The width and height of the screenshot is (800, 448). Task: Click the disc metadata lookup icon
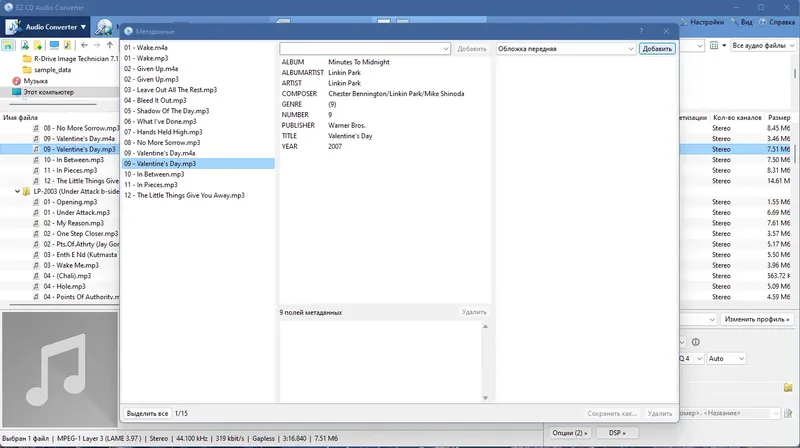point(104,27)
